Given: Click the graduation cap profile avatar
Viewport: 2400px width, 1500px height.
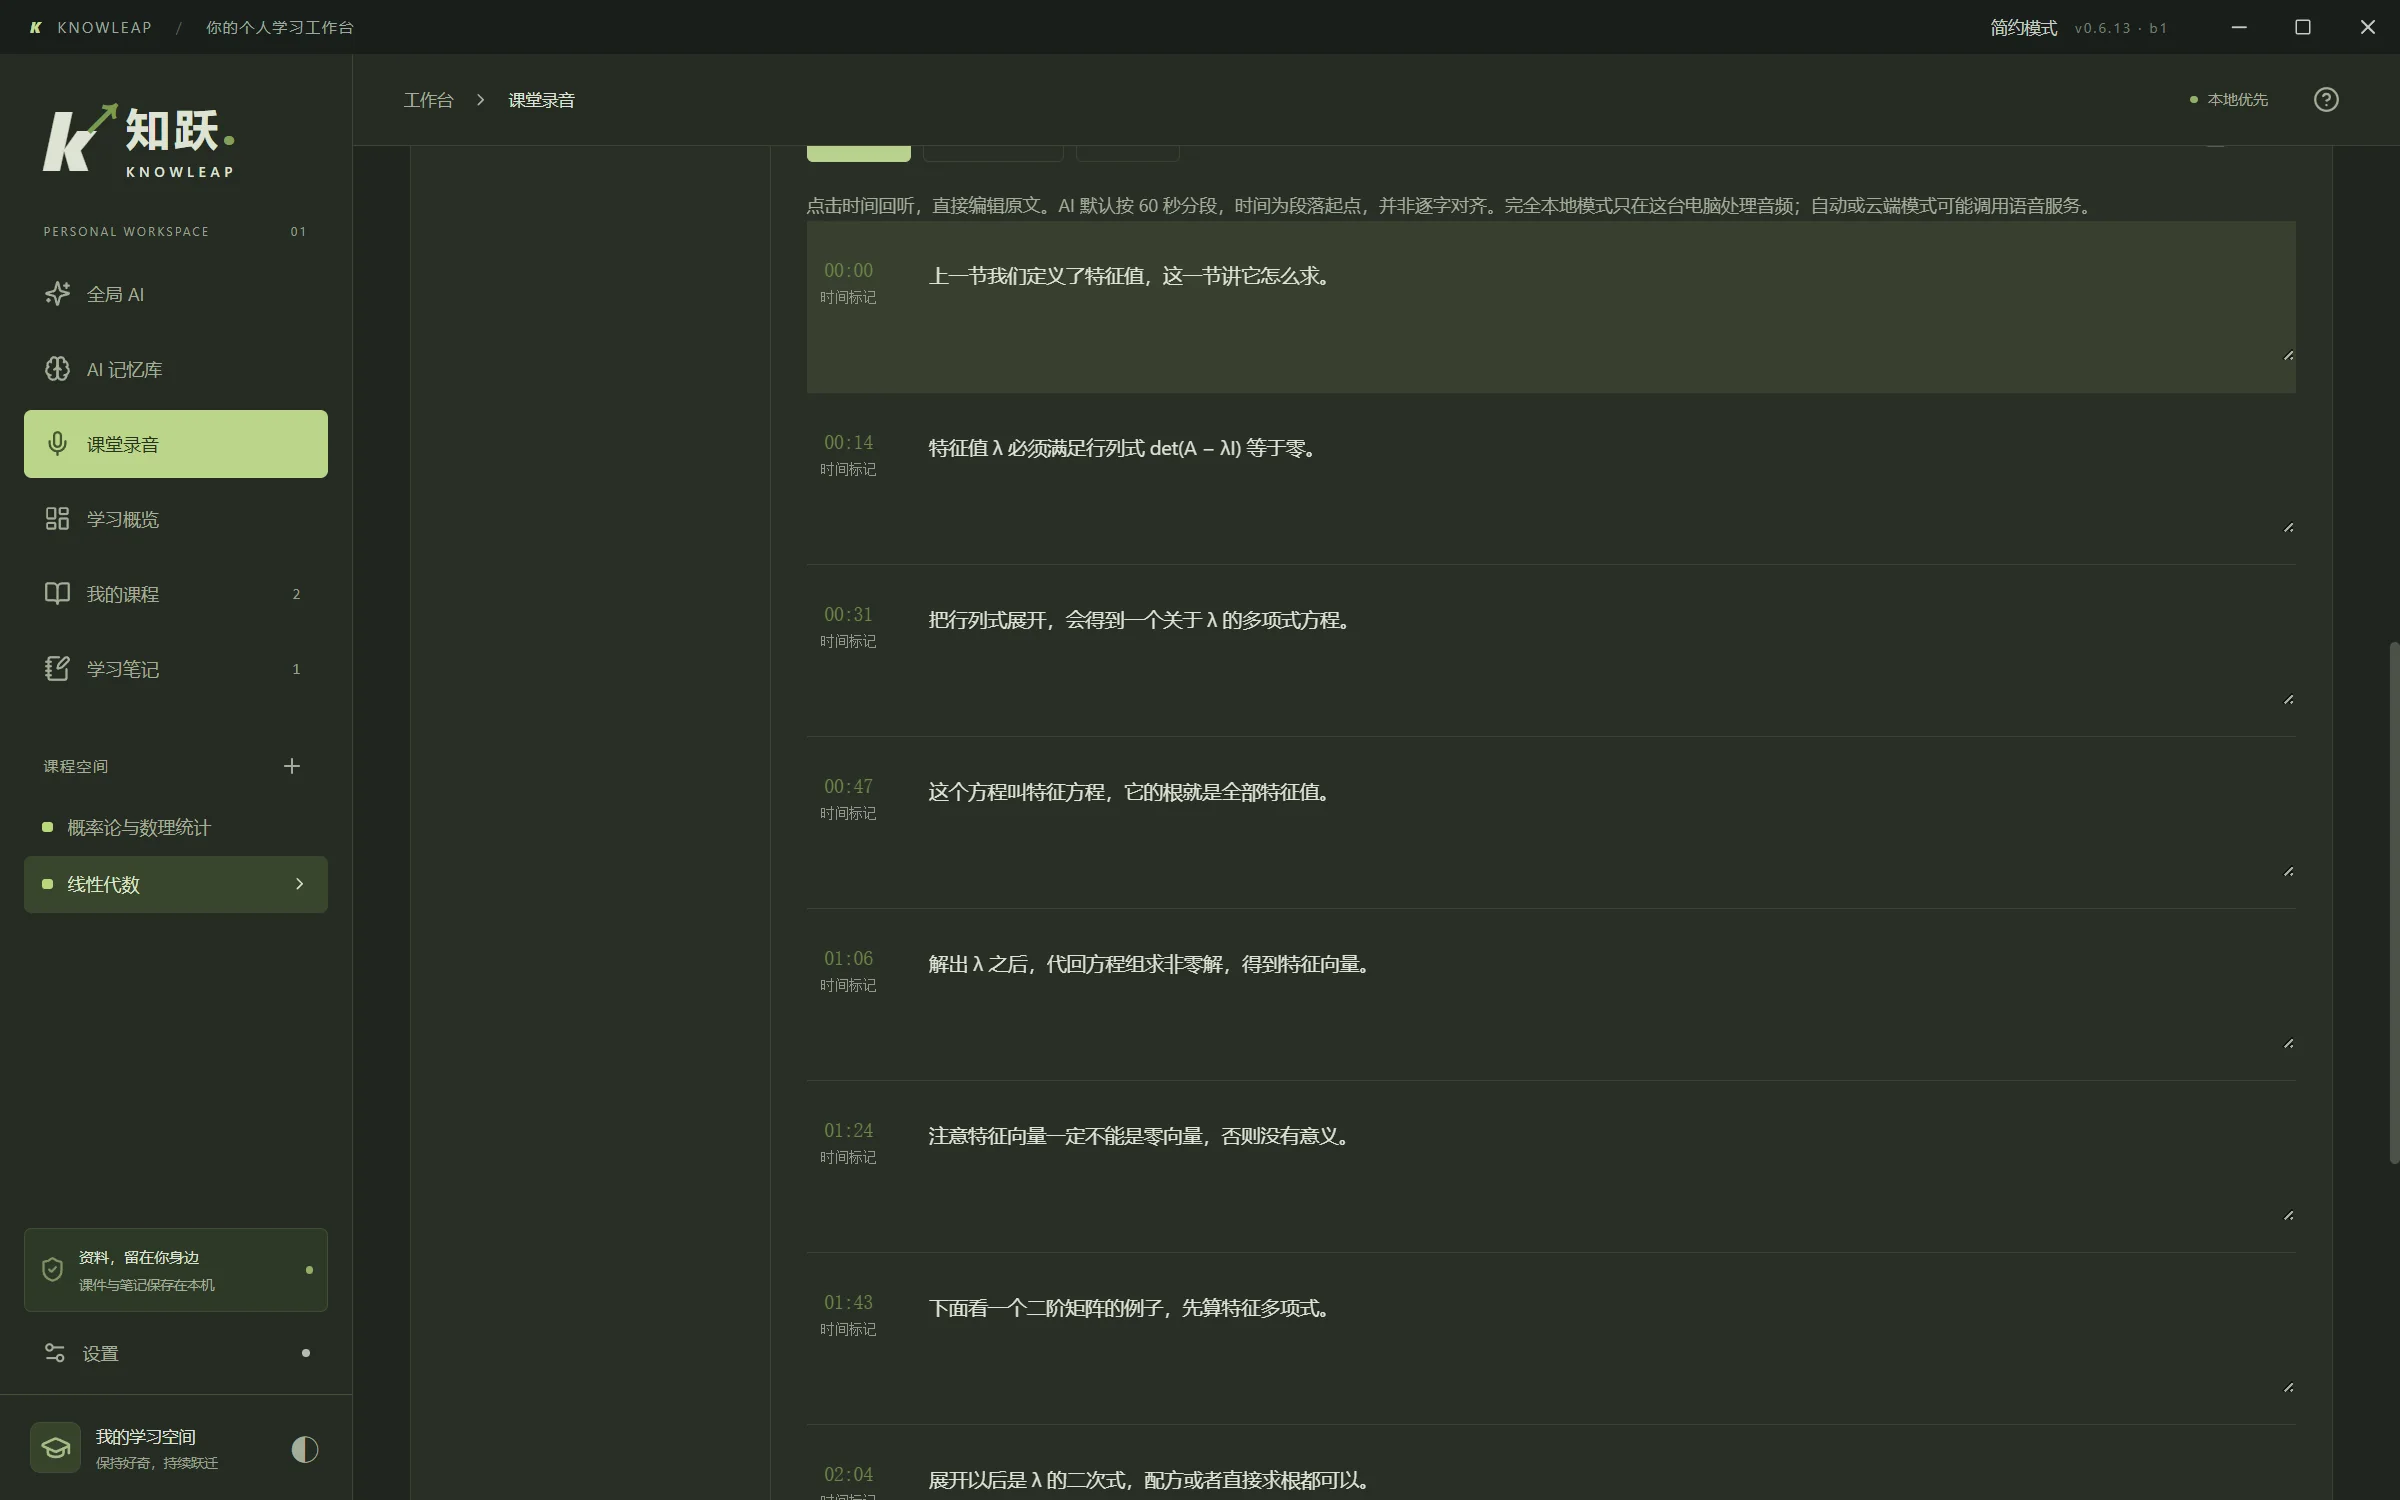Looking at the screenshot, I should [x=55, y=1448].
